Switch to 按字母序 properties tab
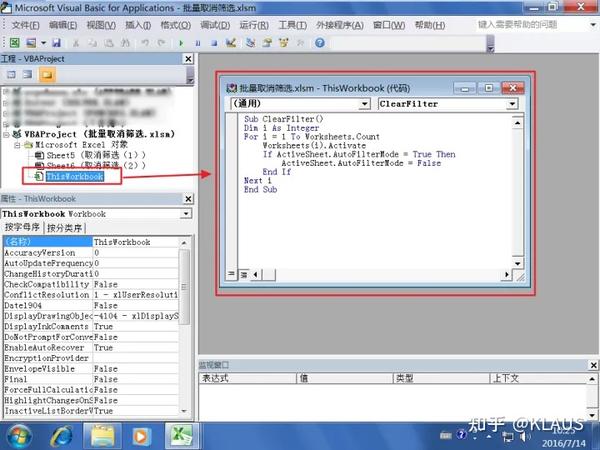 (22, 227)
